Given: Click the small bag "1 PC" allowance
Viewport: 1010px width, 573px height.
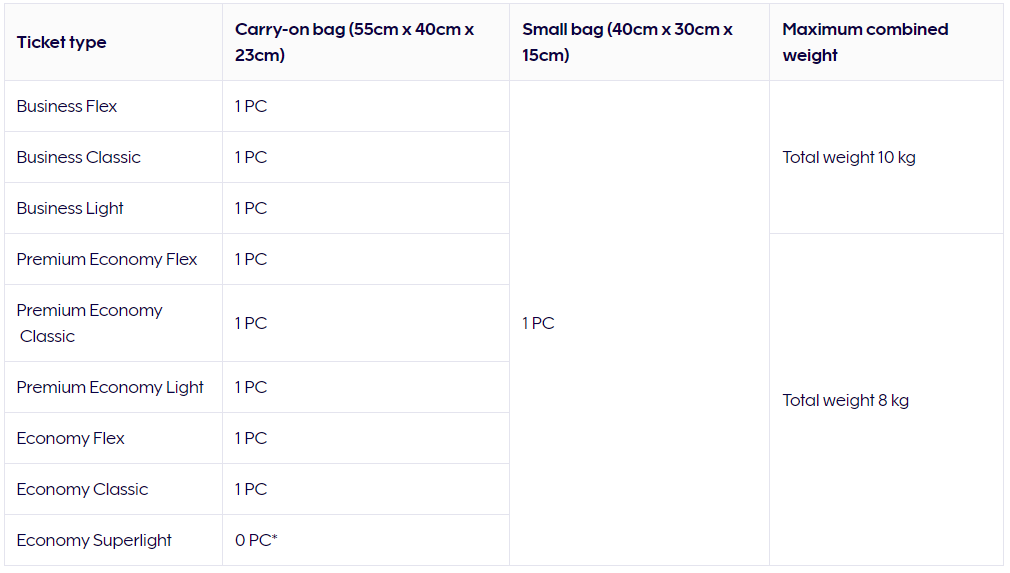Looking at the screenshot, I should (x=538, y=324).
